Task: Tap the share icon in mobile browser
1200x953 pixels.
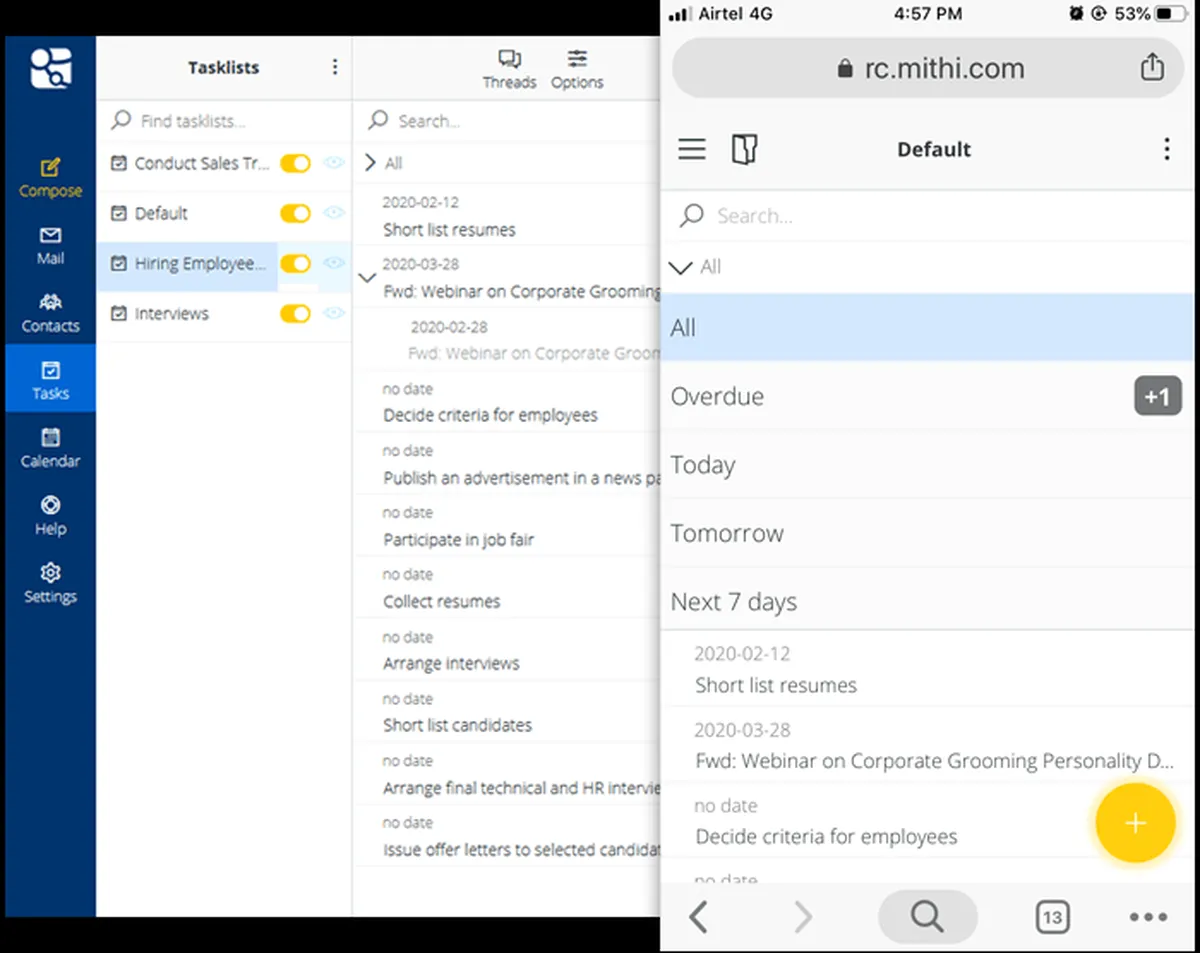Action: click(x=1152, y=67)
